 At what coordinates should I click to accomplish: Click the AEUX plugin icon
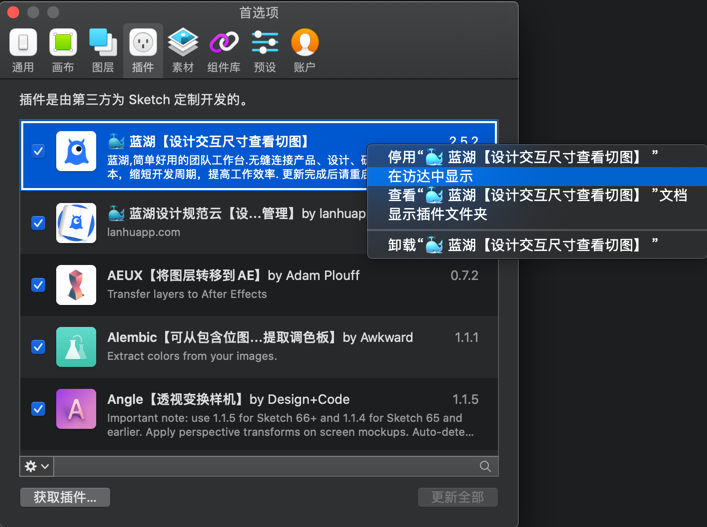[76, 285]
